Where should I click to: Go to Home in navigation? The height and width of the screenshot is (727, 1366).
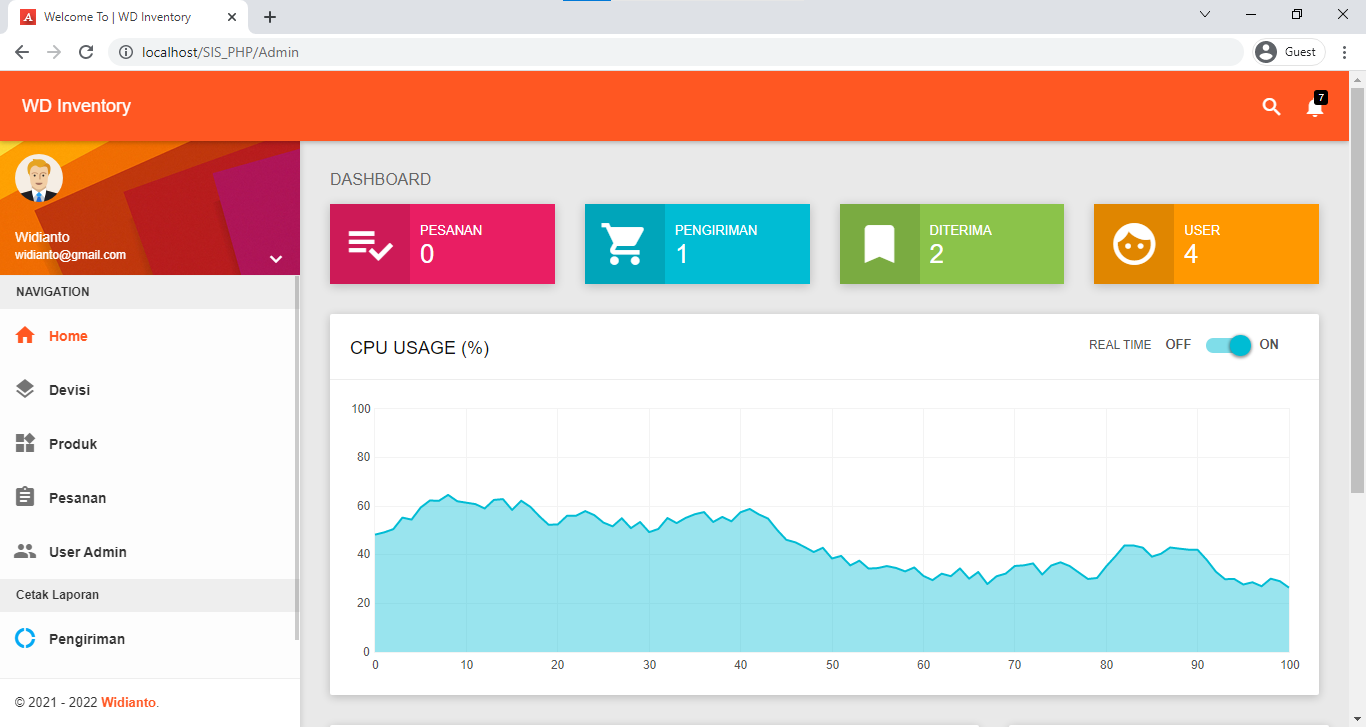tap(148, 336)
